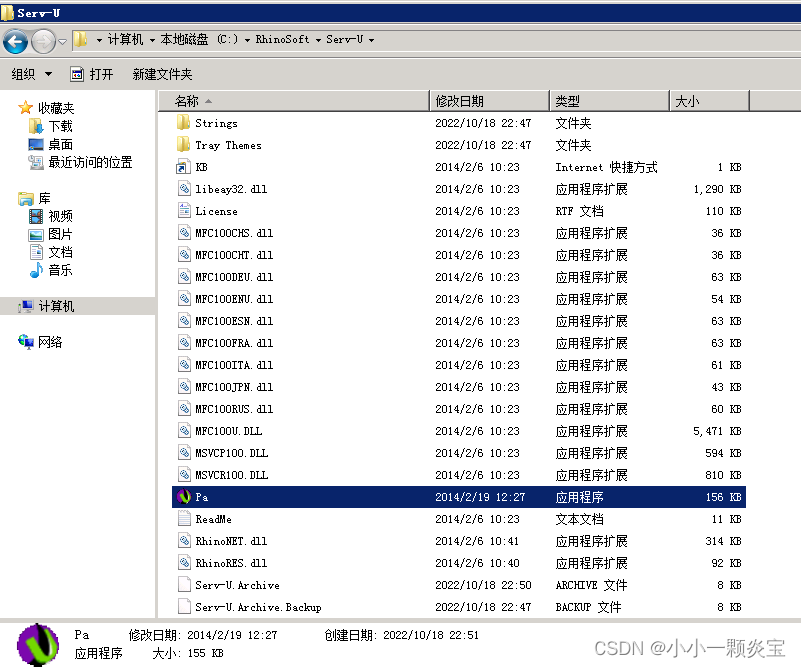Select the Tray Themes folder icon
Screen dimensions: 801x668
point(183,145)
